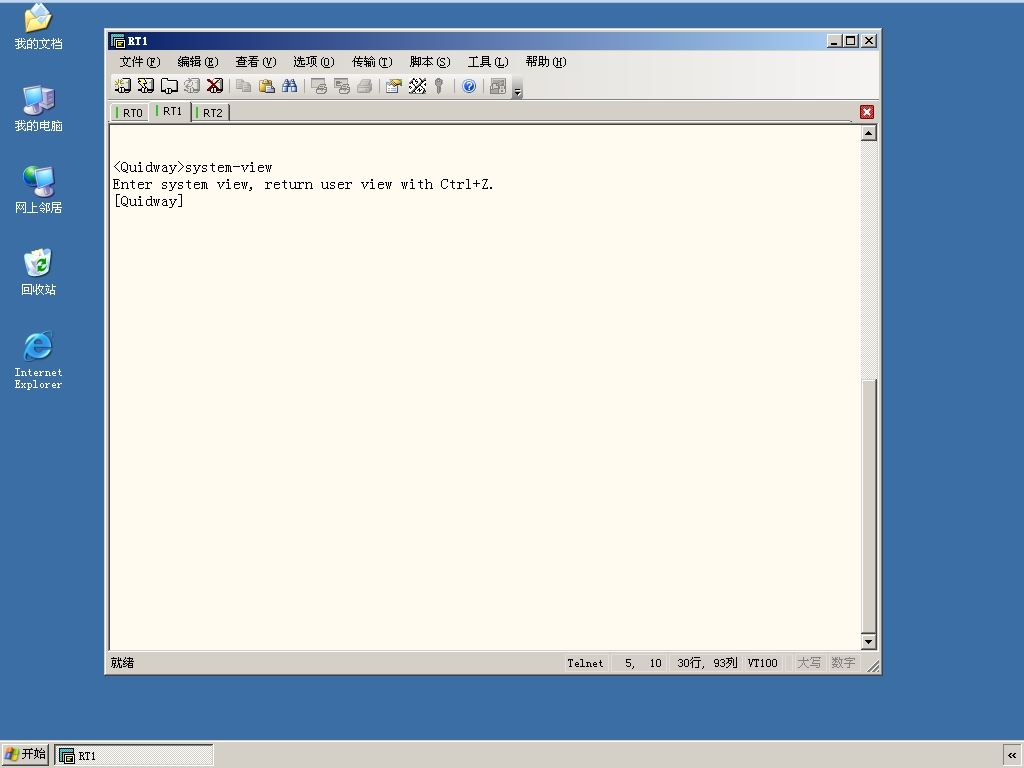This screenshot has width=1024, height=768.
Task: Select the 我的电脑 desktop icon
Action: coord(38,108)
